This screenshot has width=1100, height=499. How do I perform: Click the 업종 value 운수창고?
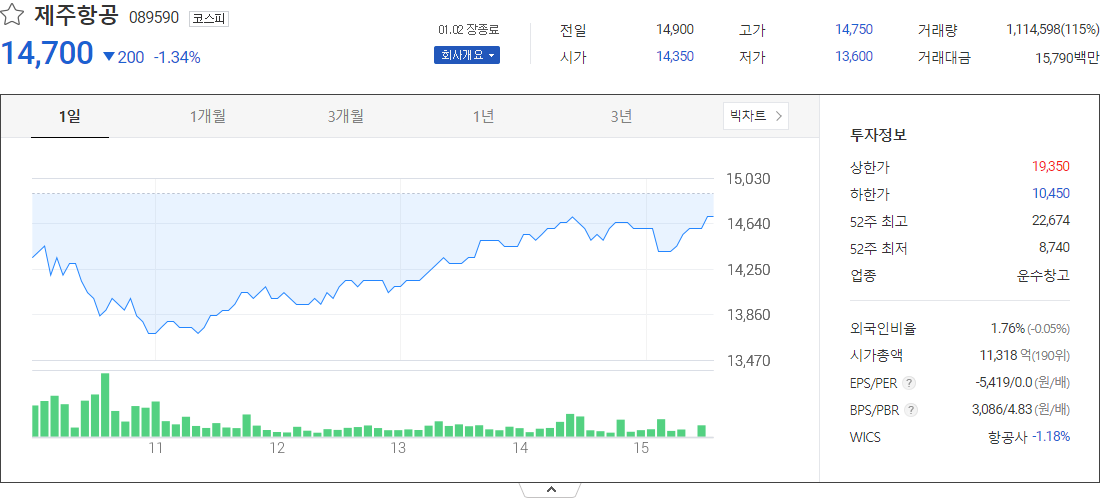[1043, 275]
